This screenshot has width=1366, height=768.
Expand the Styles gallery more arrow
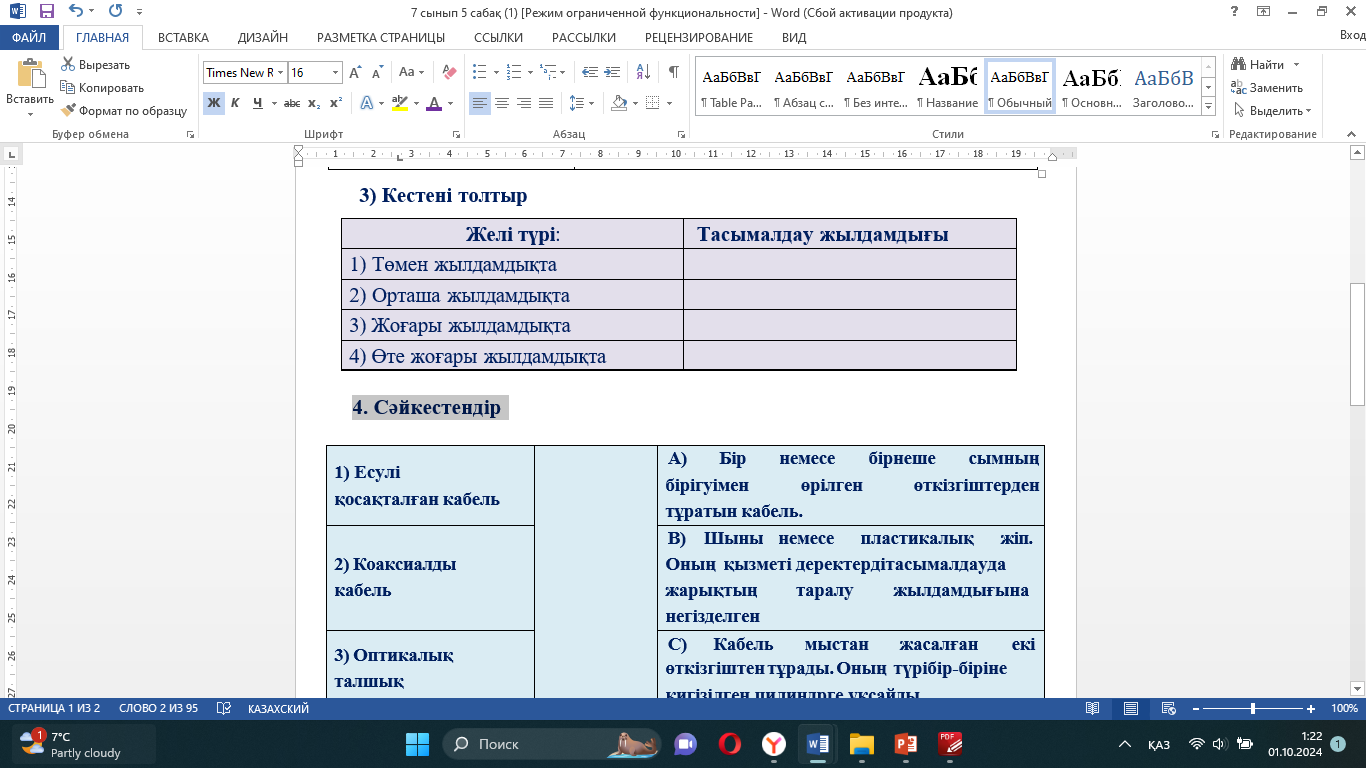coord(1208,106)
